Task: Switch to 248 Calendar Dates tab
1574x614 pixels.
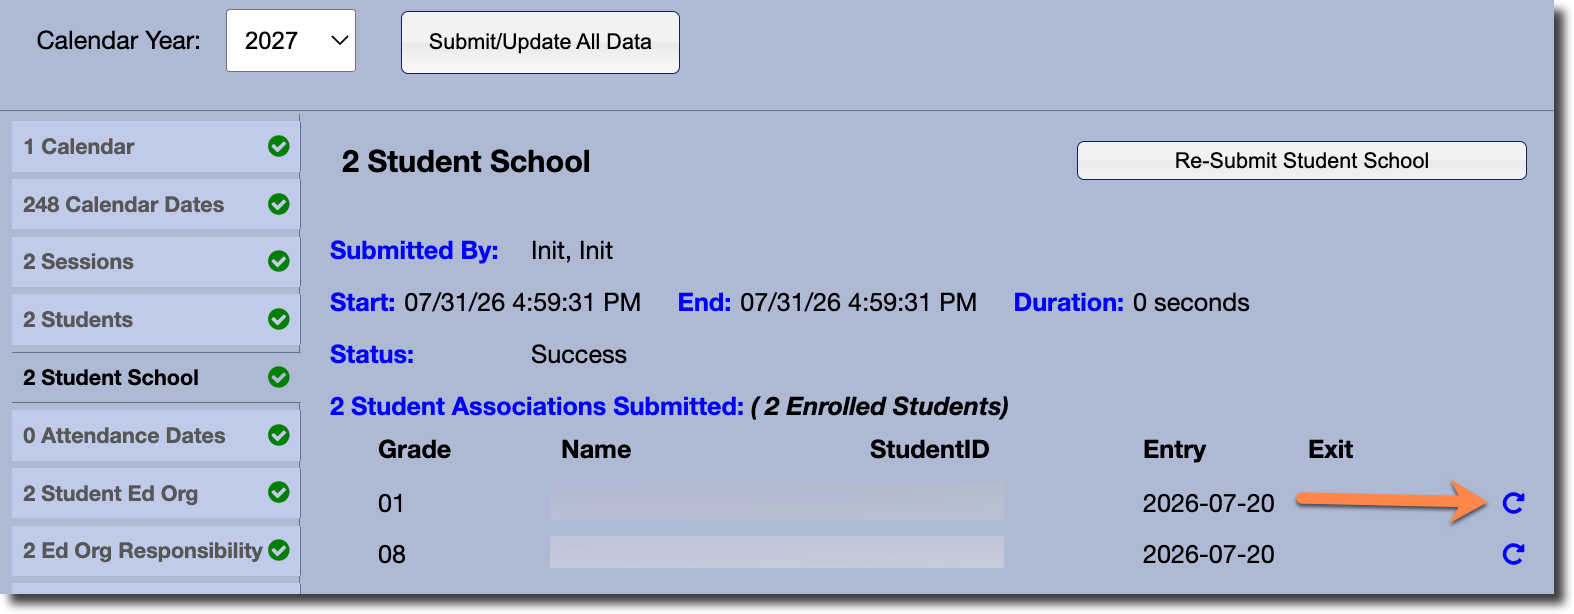Action: 156,204
